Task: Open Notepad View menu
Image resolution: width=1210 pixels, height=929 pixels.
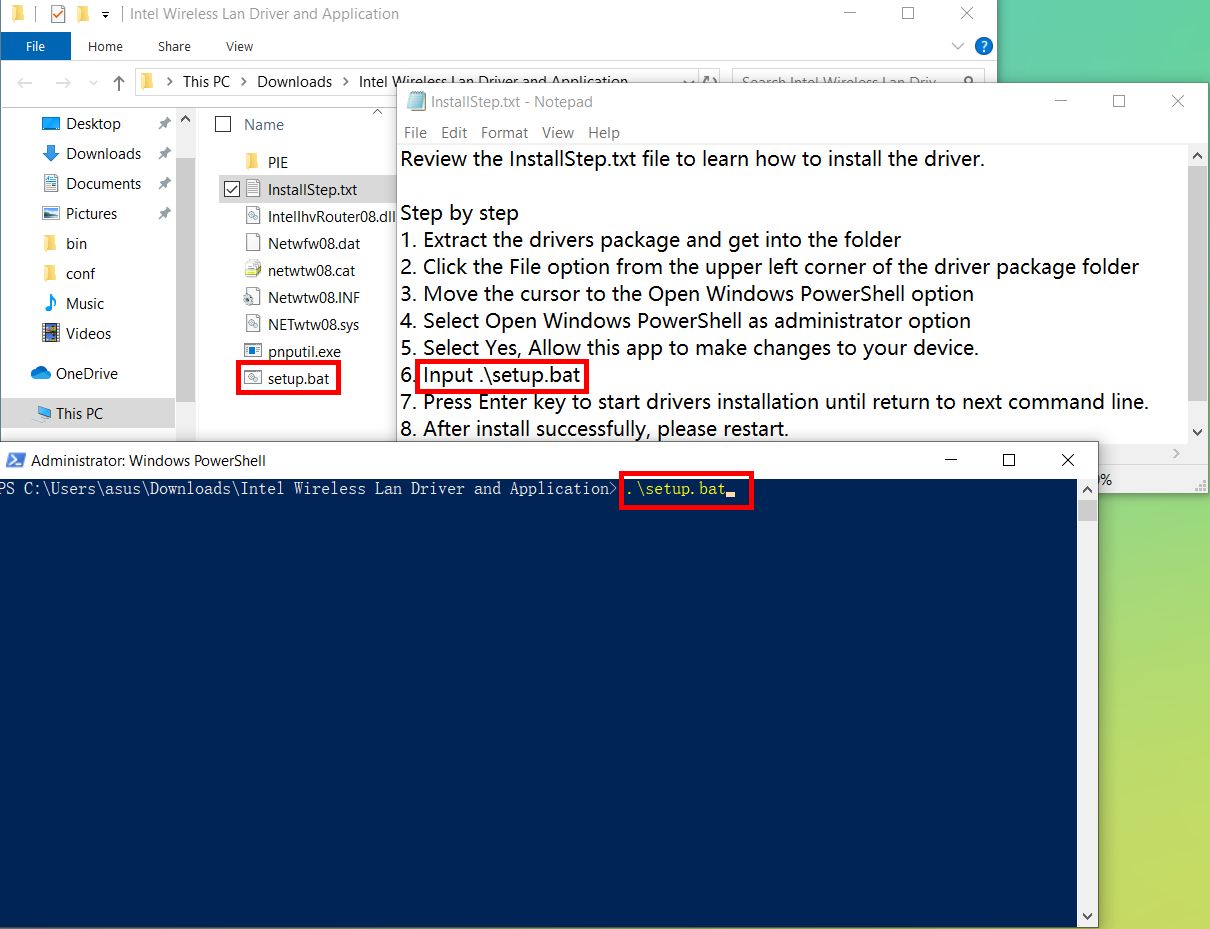Action: tap(558, 133)
